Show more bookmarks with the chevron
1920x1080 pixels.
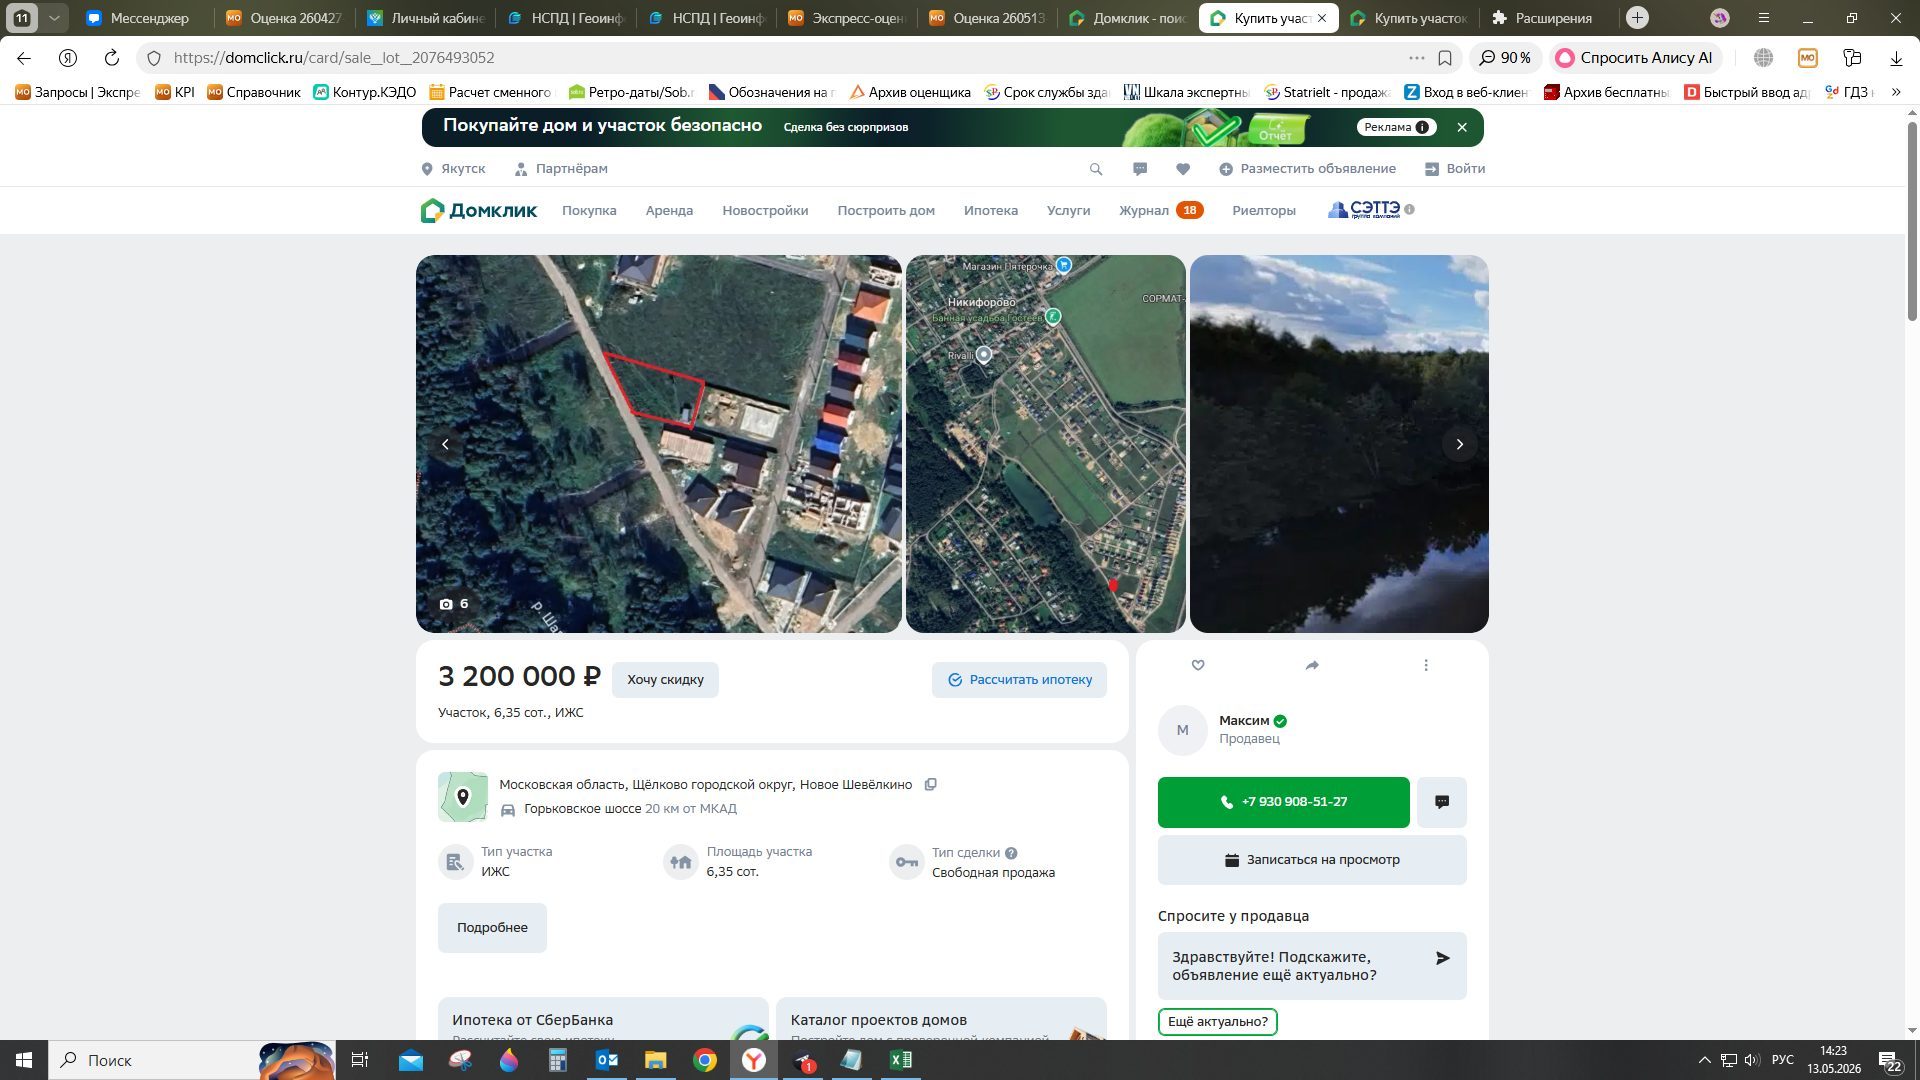point(1895,92)
